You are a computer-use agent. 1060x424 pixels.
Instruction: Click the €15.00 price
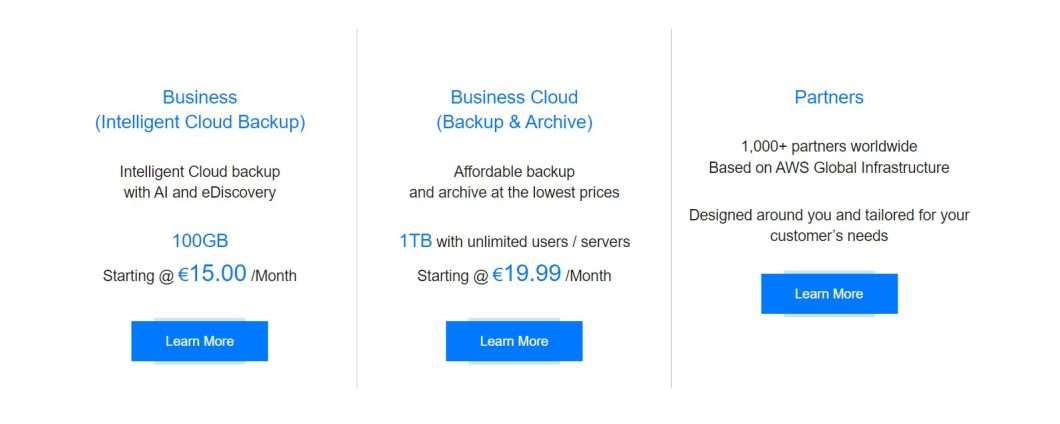[212, 274]
